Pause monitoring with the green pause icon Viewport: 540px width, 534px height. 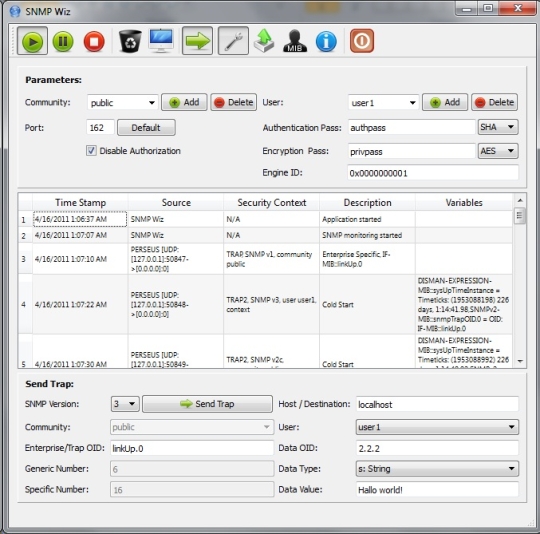(x=63, y=41)
